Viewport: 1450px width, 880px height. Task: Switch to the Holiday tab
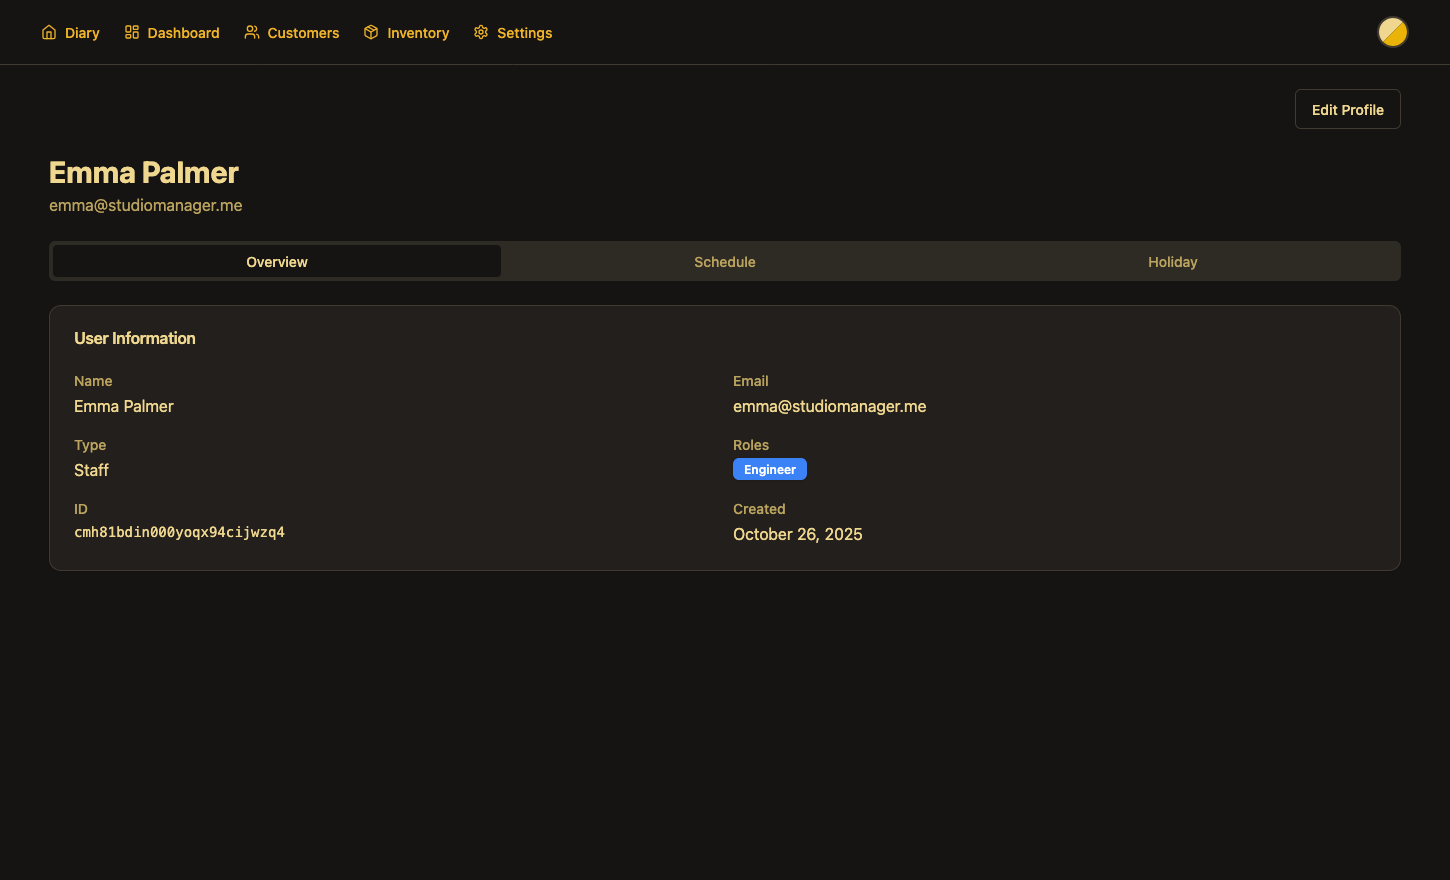tap(1172, 262)
